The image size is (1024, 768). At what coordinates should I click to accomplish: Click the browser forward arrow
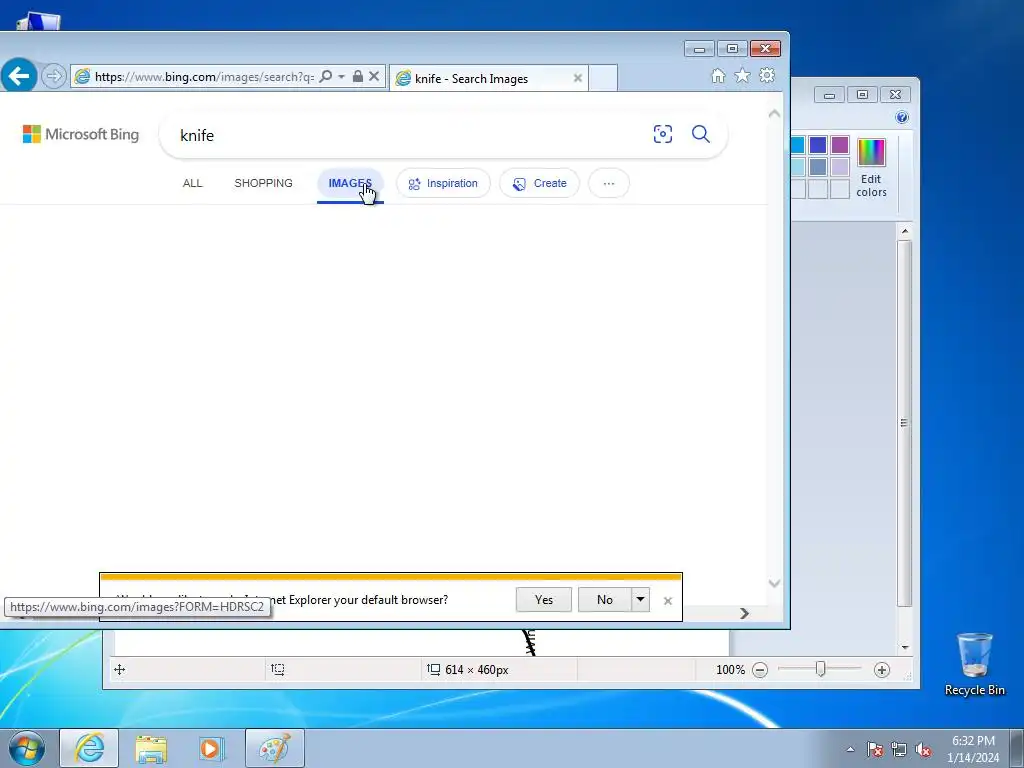click(x=54, y=76)
